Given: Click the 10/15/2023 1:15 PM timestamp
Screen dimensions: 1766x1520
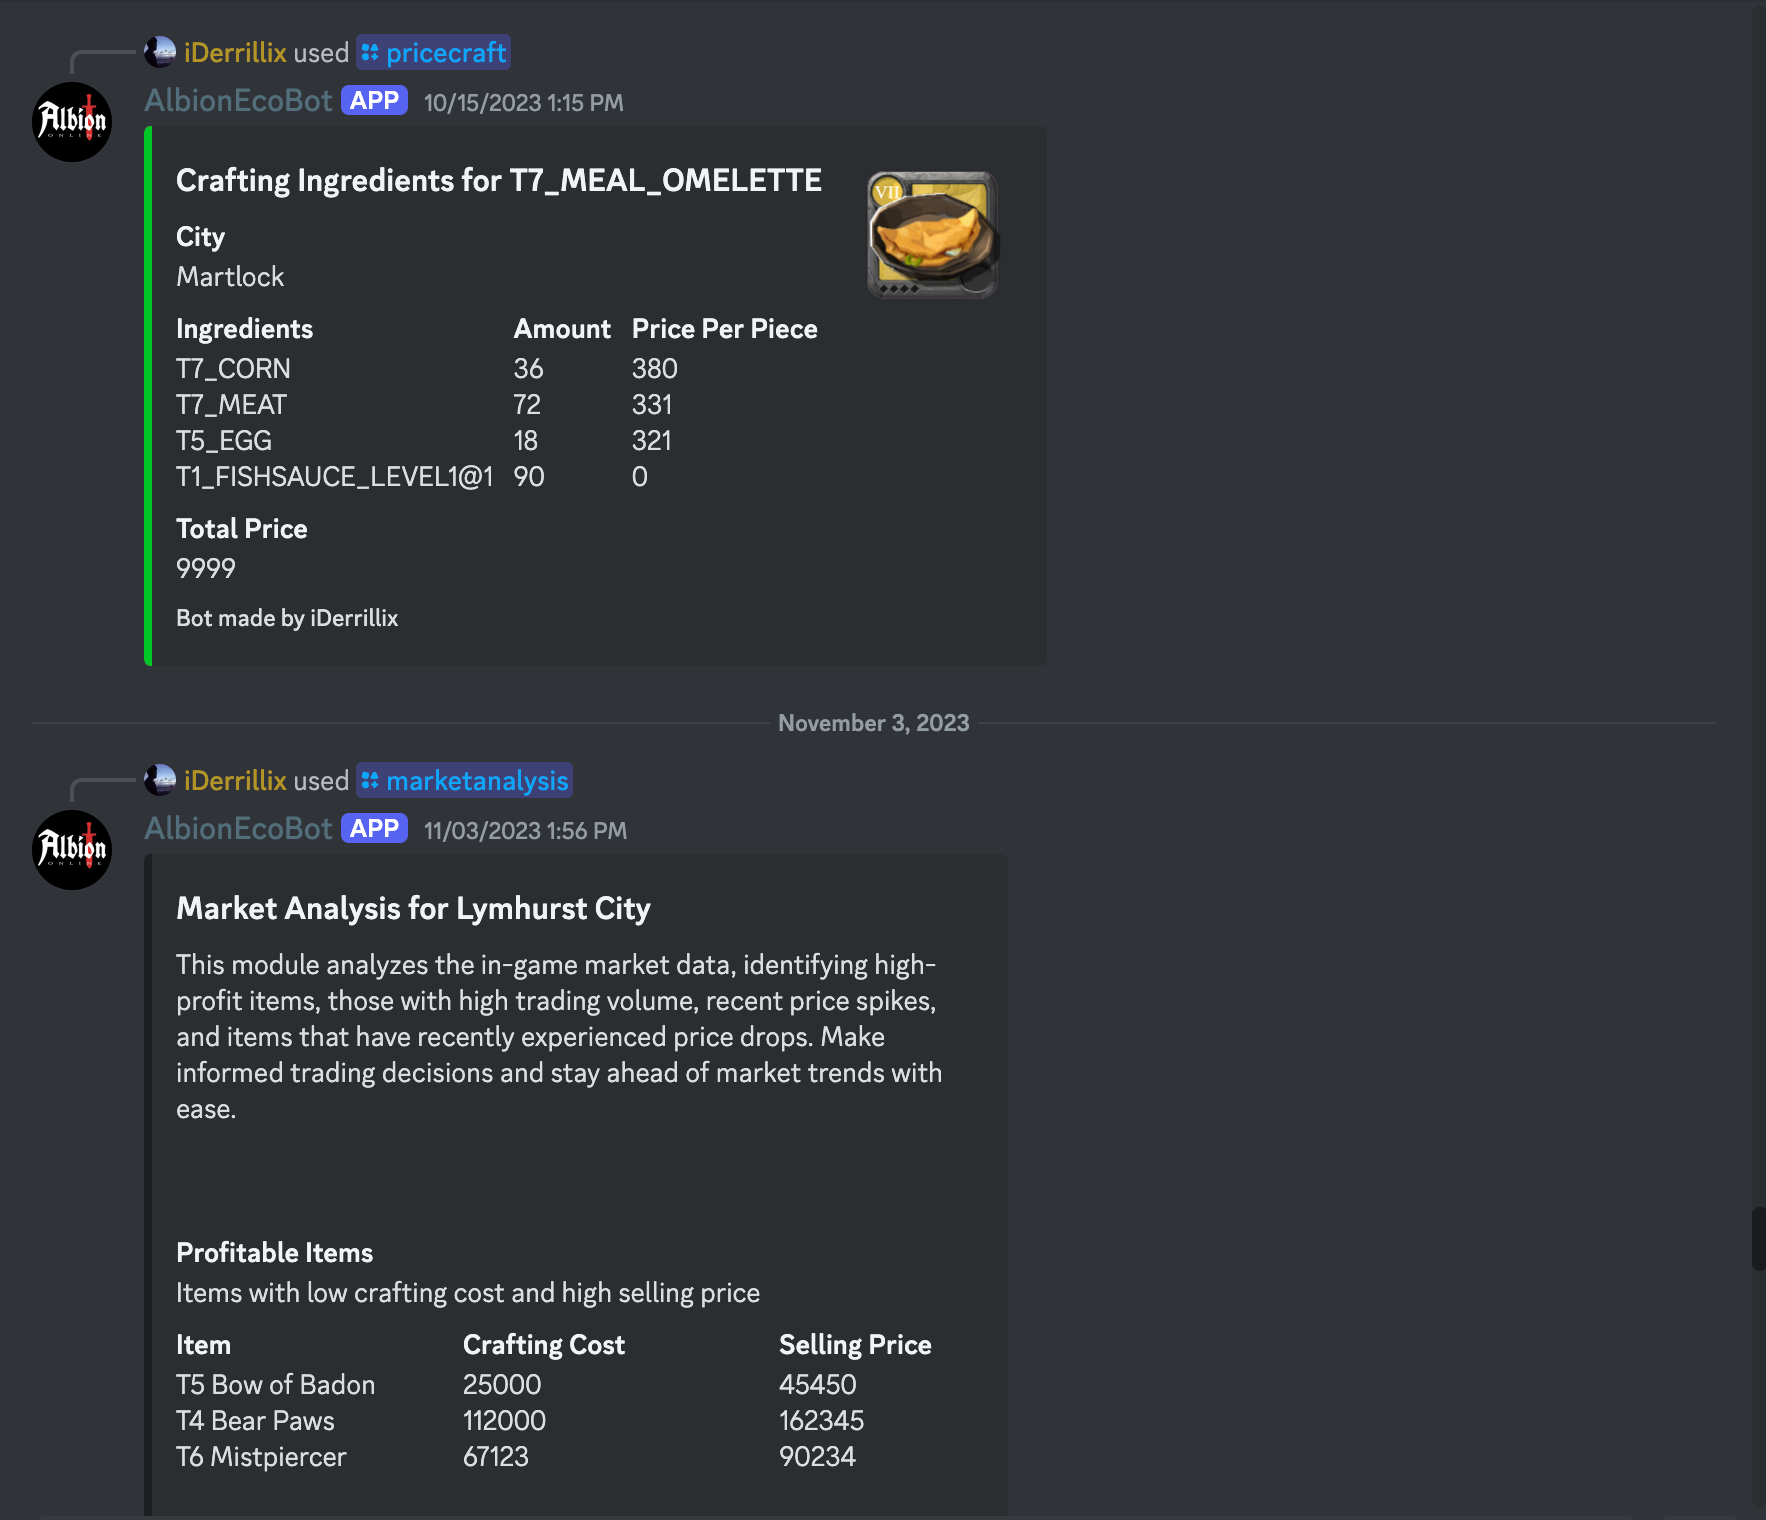Looking at the screenshot, I should pos(523,103).
